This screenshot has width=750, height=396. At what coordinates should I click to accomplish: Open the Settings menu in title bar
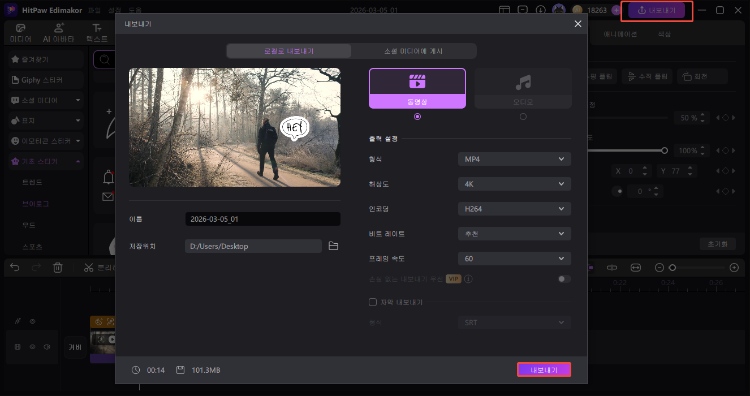click(114, 10)
